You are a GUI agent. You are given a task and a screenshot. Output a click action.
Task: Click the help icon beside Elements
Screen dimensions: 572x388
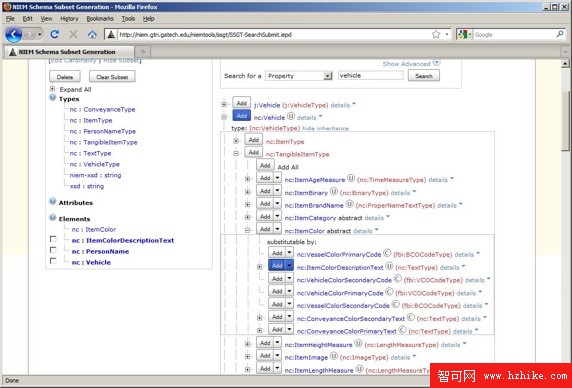[x=53, y=218]
